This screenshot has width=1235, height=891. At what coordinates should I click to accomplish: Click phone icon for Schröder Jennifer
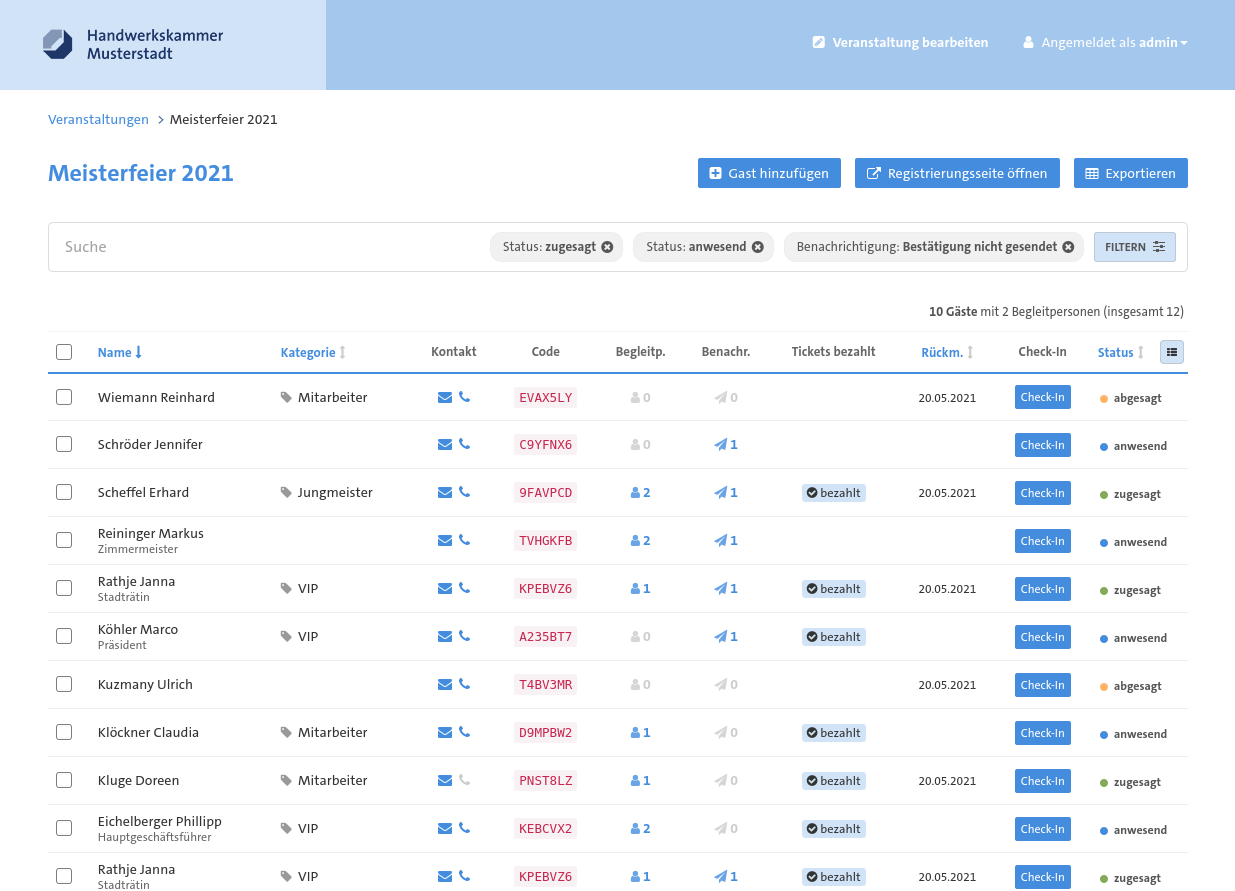[464, 444]
